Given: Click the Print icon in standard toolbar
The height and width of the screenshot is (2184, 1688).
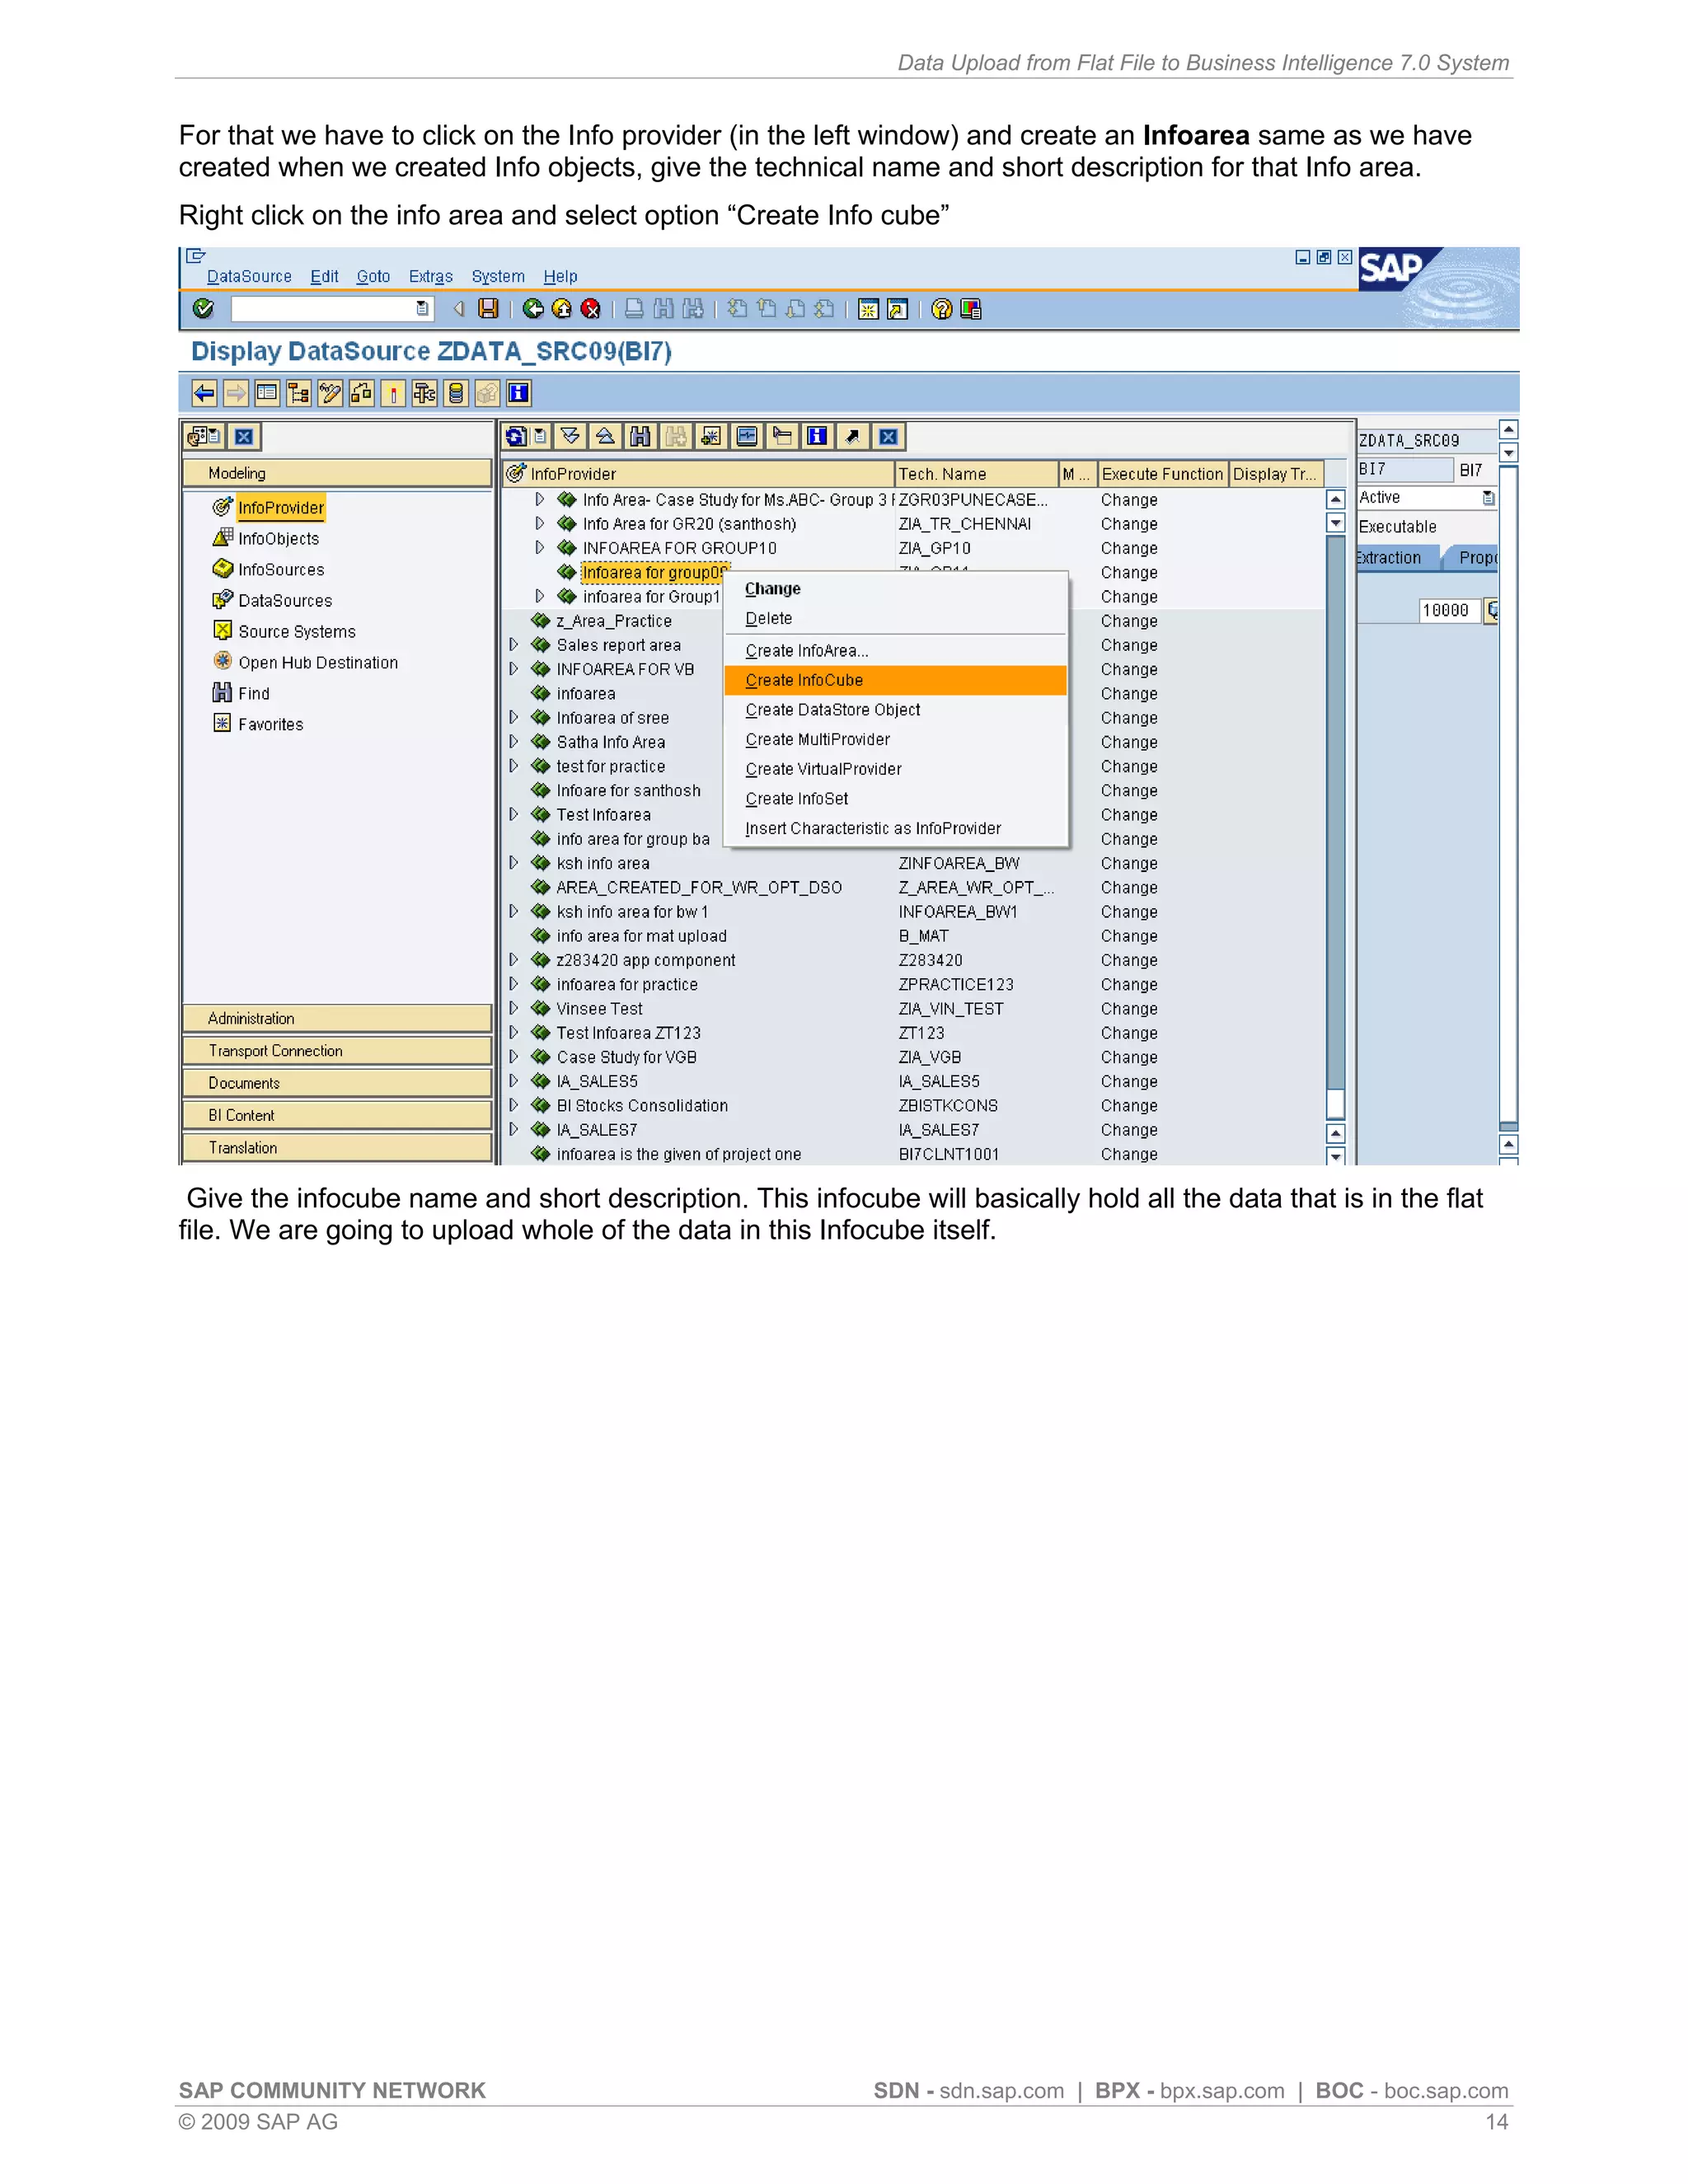Looking at the screenshot, I should pyautogui.click(x=634, y=309).
